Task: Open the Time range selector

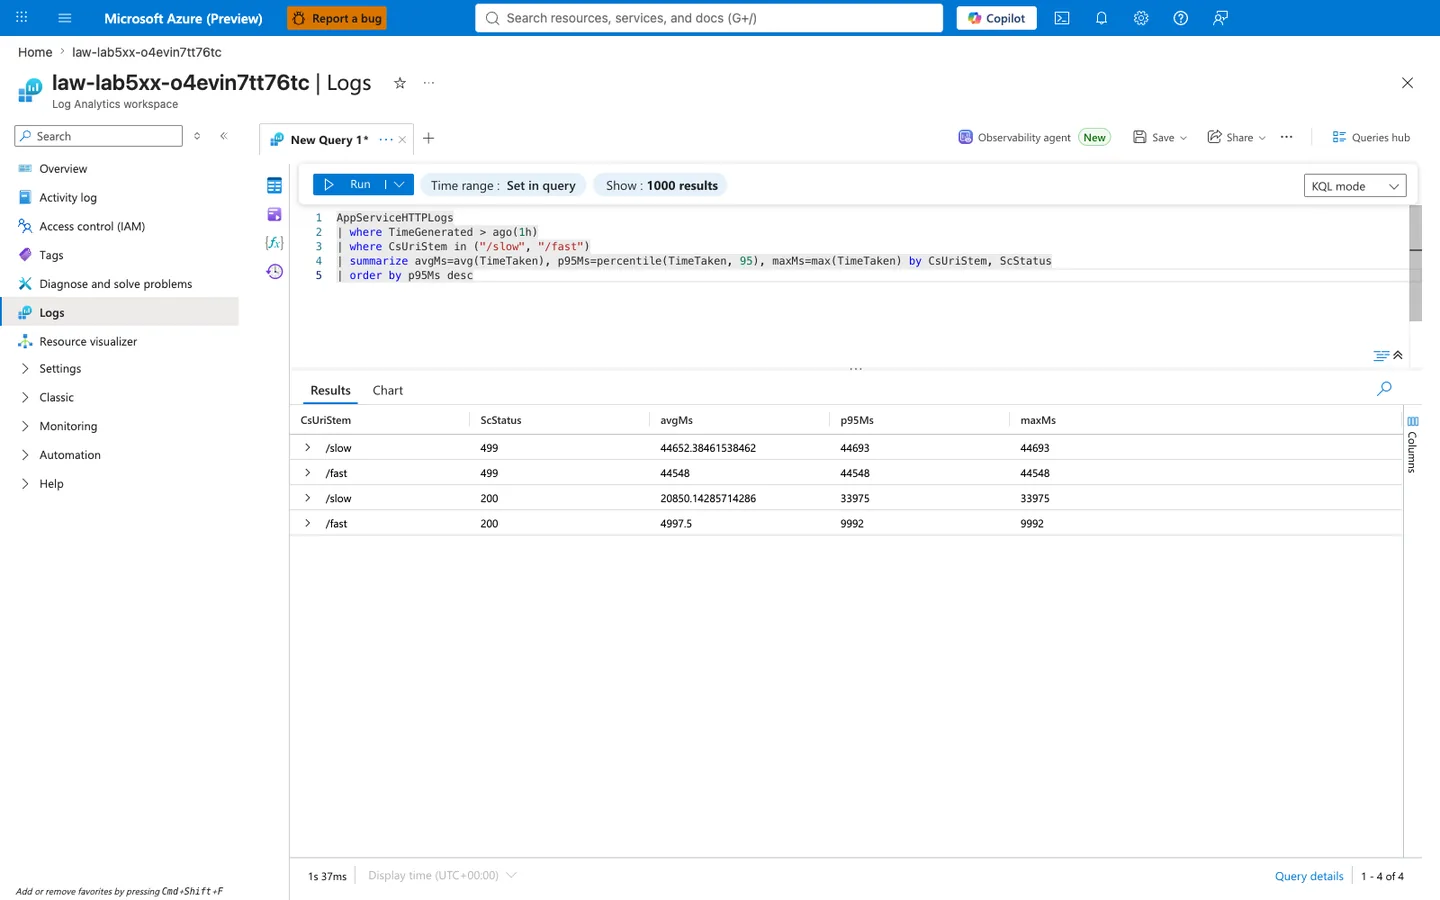Action: [x=503, y=185]
